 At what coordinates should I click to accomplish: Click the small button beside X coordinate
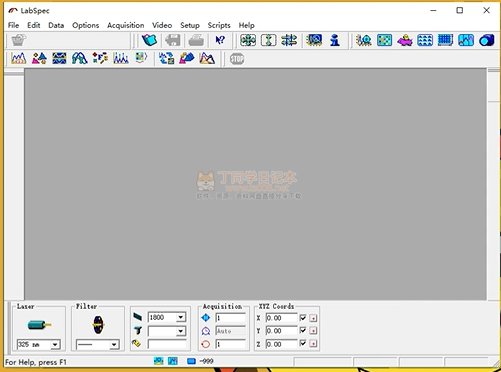(313, 318)
